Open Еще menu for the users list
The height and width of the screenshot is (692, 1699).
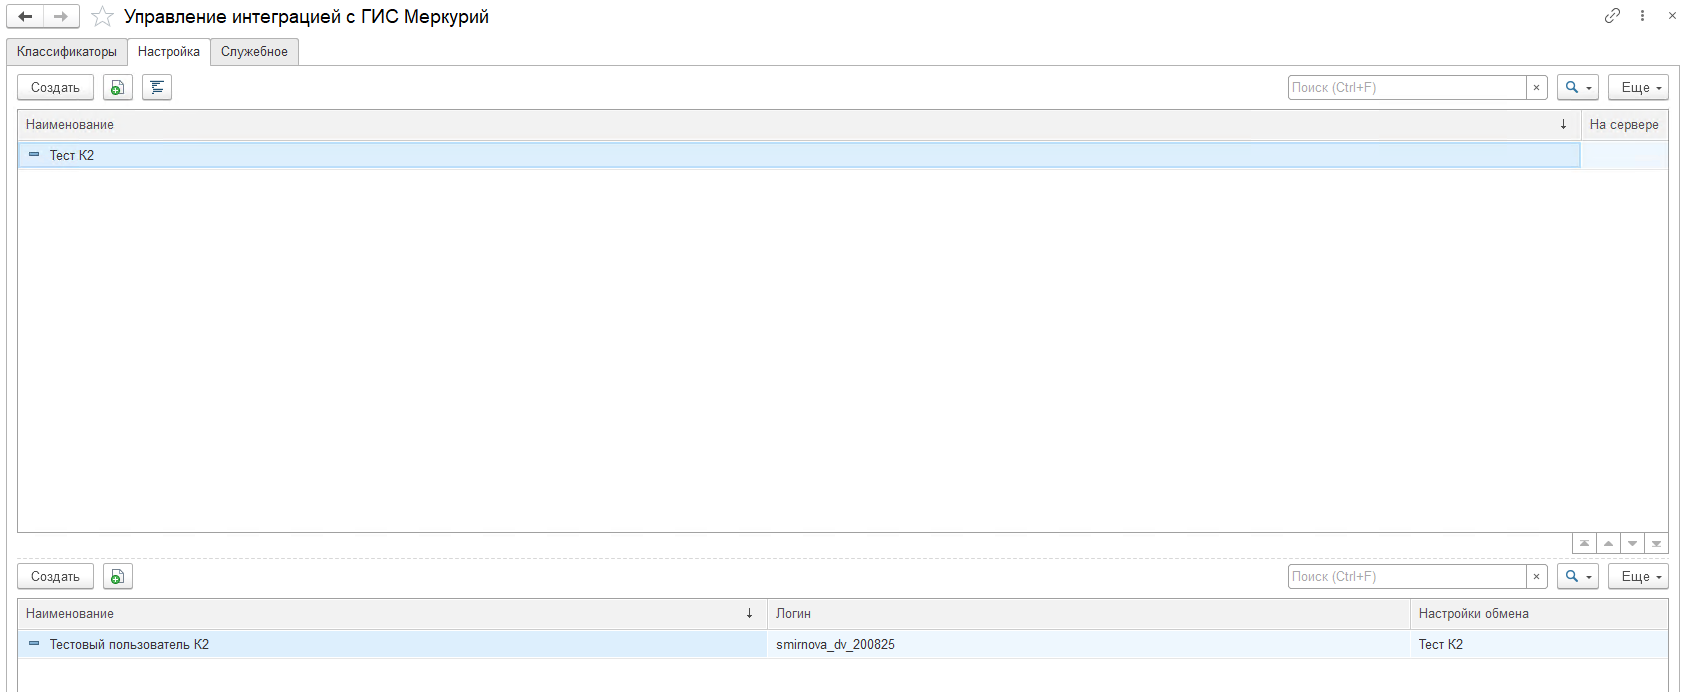coord(1638,577)
